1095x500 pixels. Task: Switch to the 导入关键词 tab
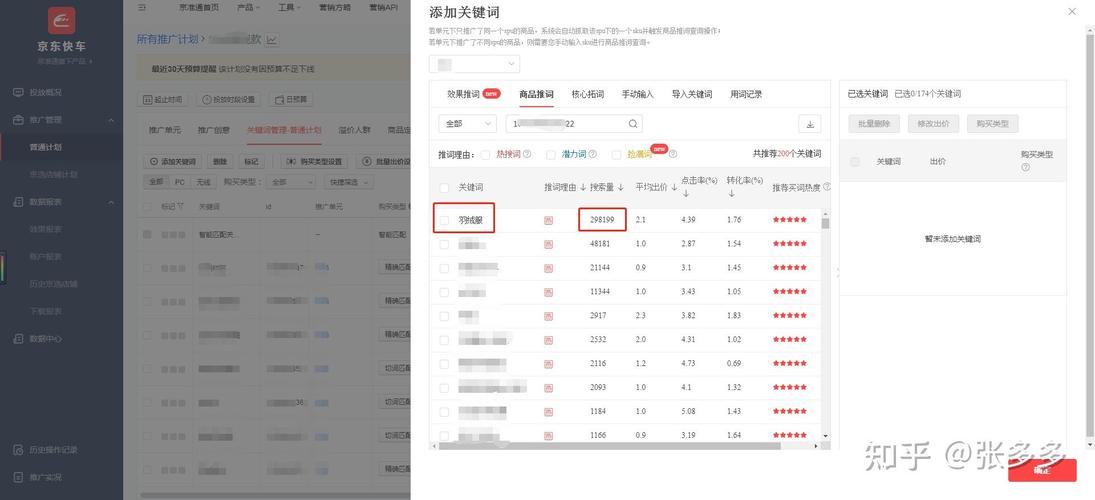(x=692, y=94)
